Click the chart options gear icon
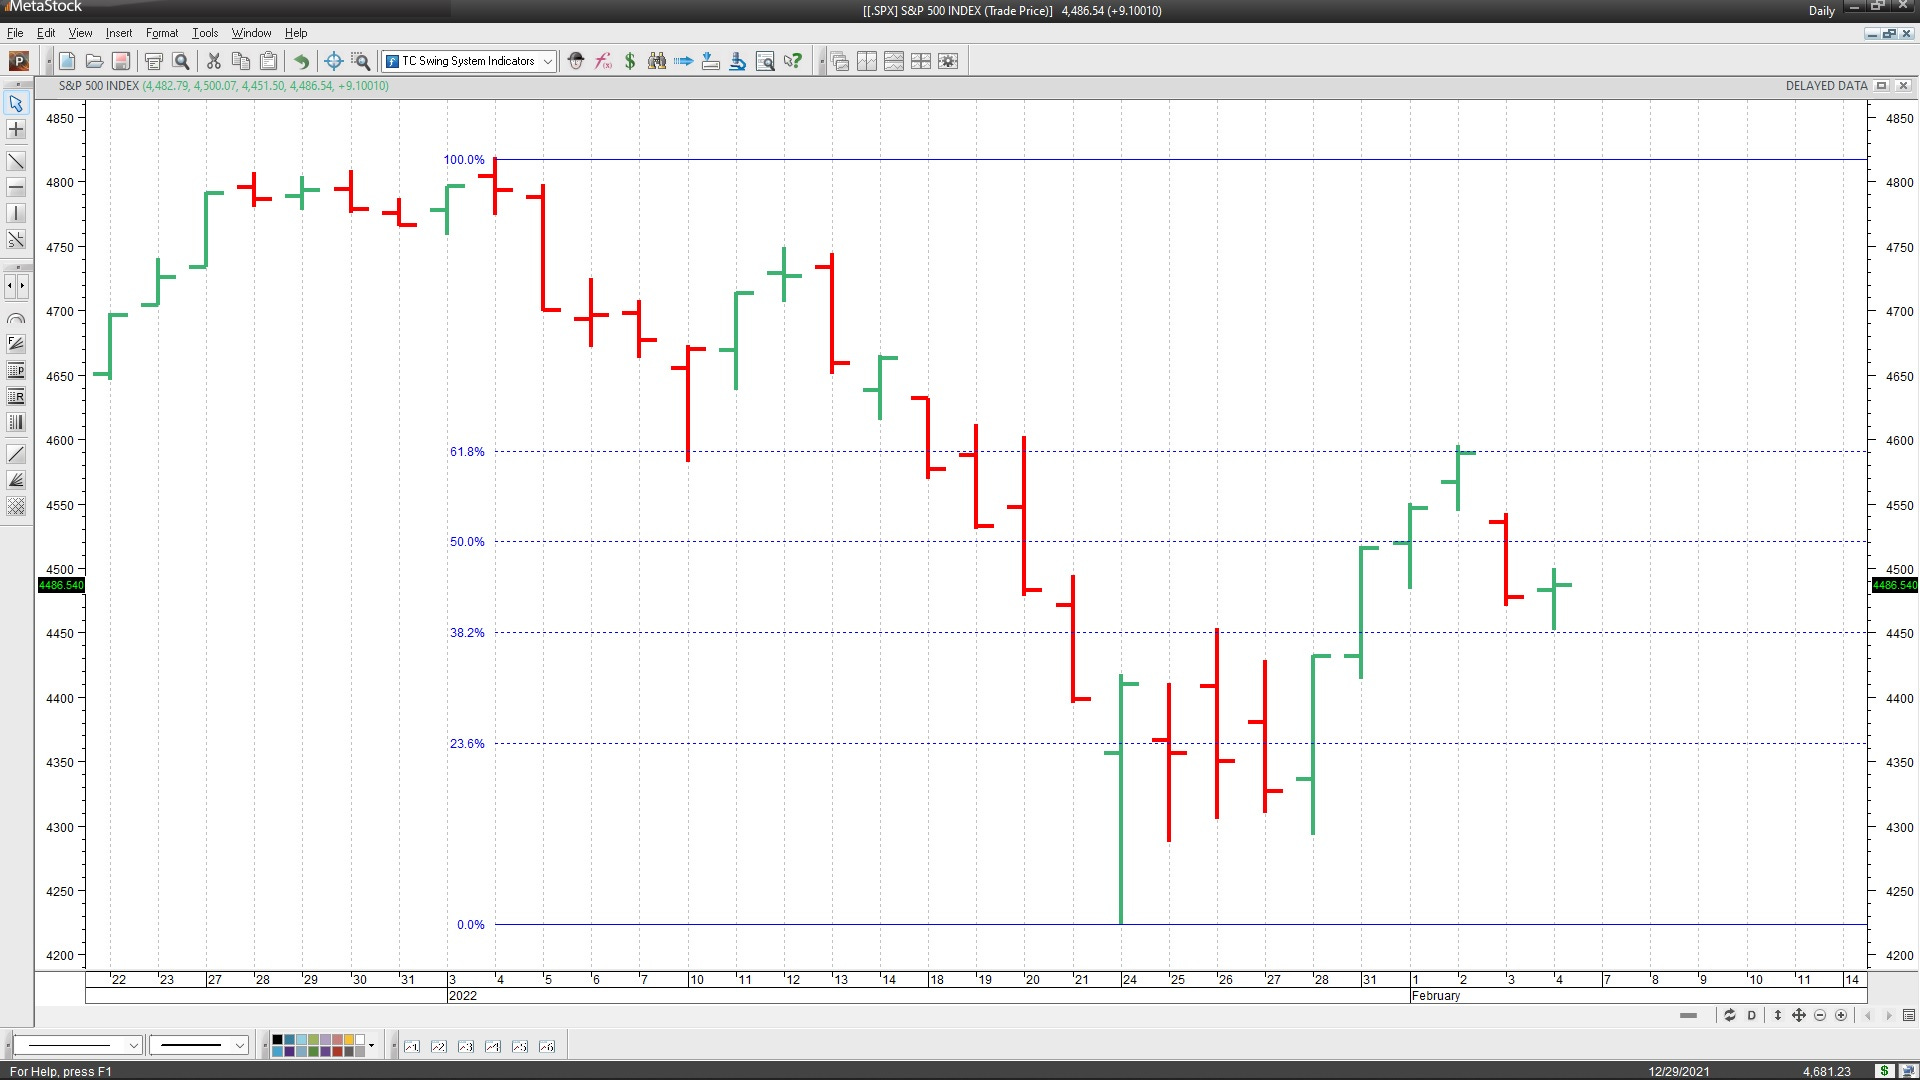The image size is (1920, 1080). click(948, 61)
